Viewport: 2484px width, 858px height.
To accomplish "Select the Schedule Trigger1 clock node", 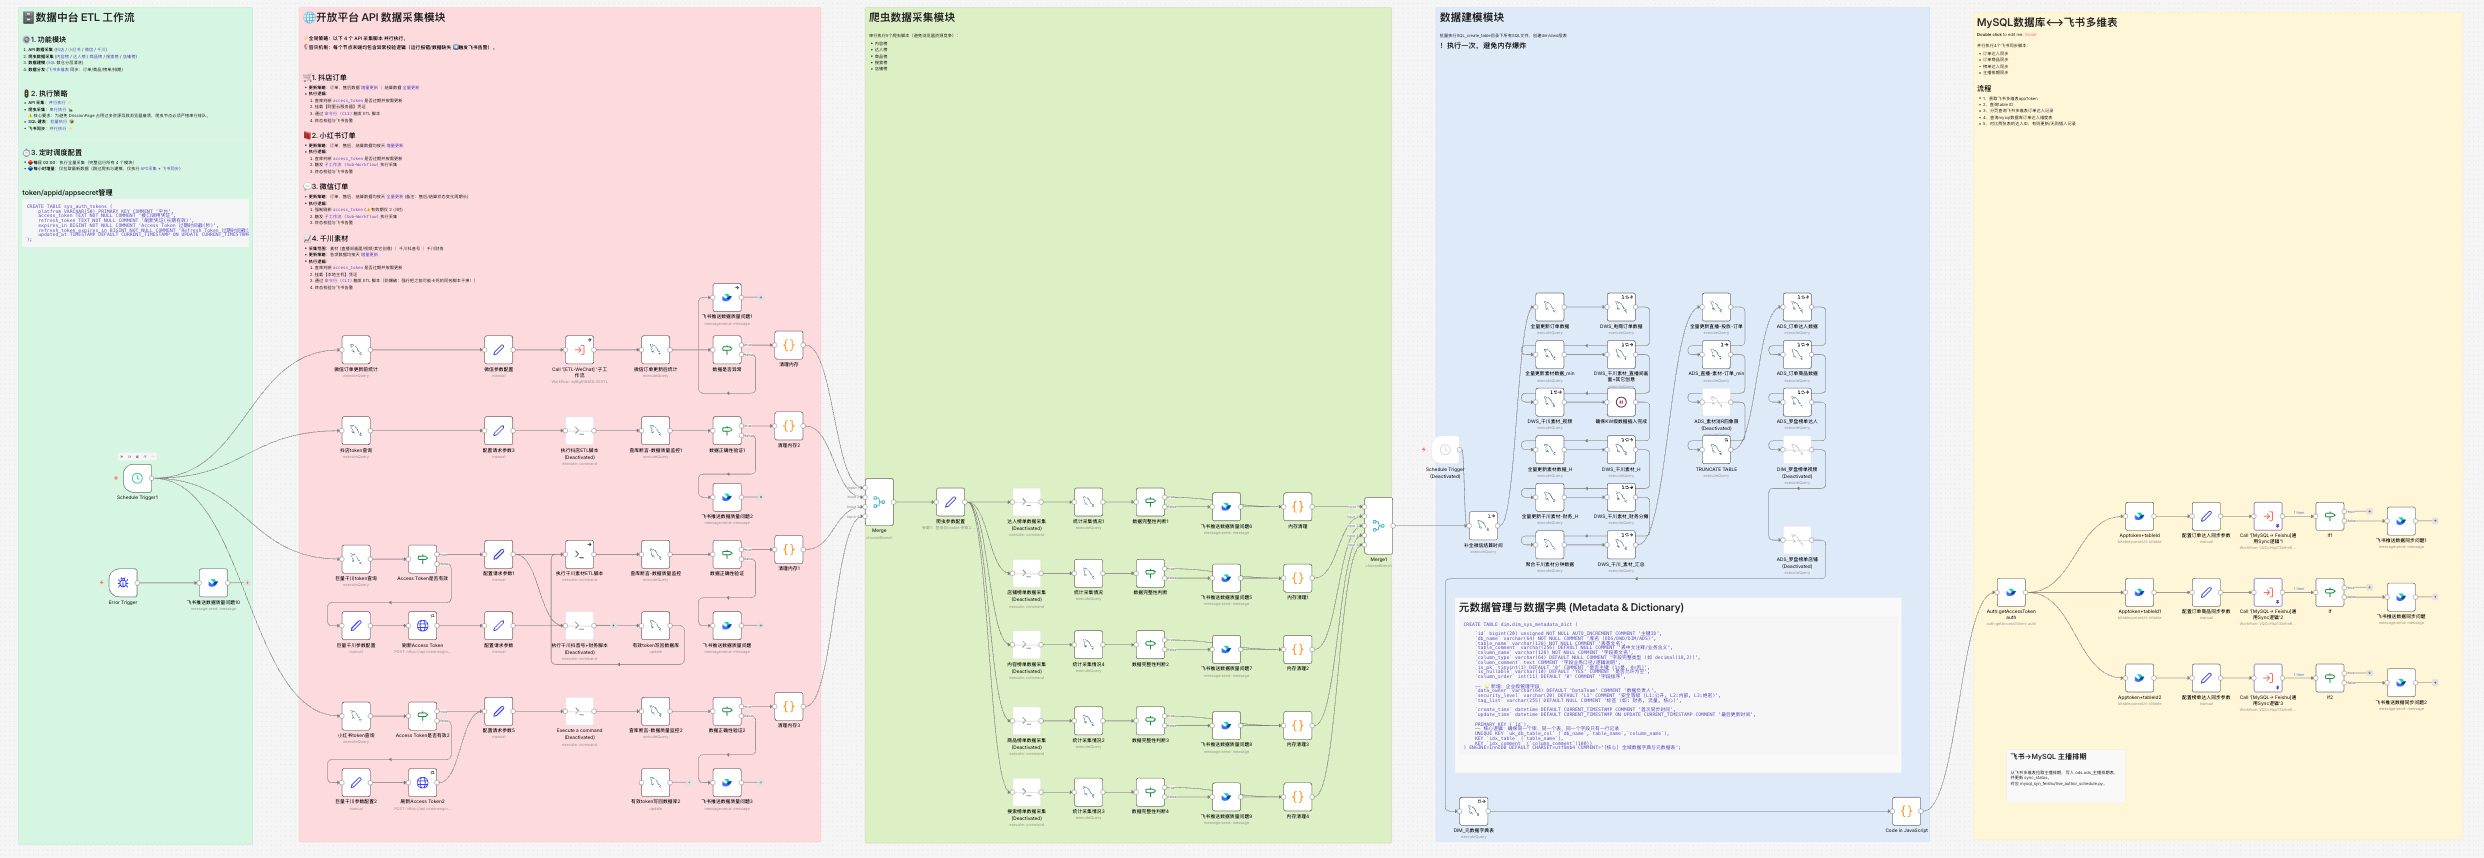I will (x=137, y=478).
